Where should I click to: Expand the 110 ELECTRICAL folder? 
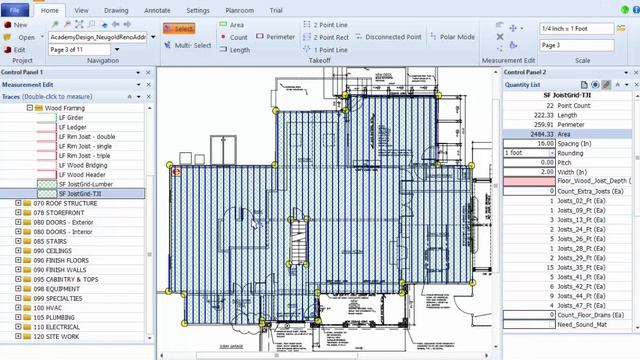pos(18,327)
